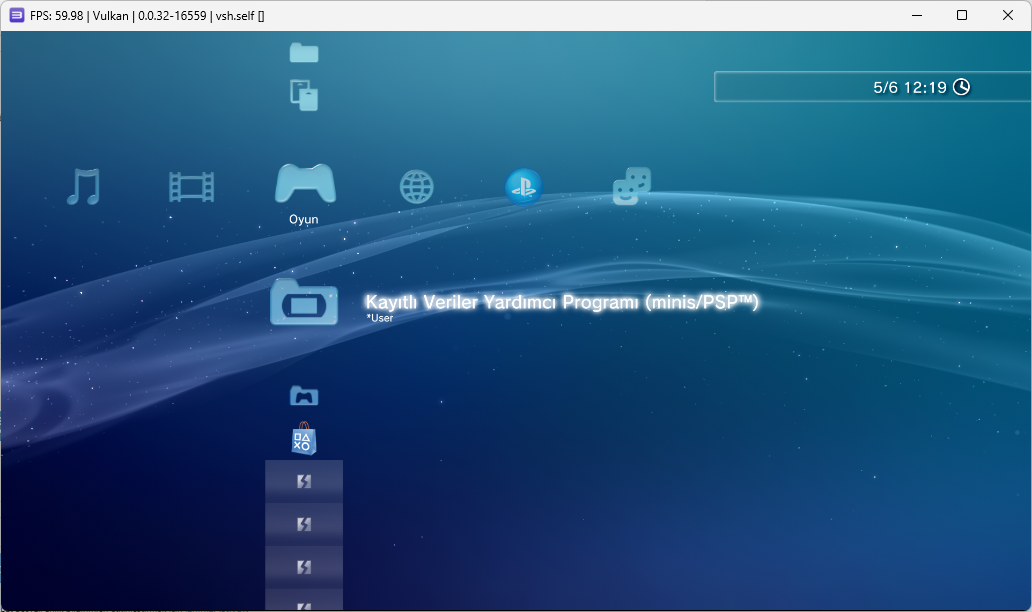Close the RPCS3 window
The image size is (1032, 612).
pos(1008,15)
